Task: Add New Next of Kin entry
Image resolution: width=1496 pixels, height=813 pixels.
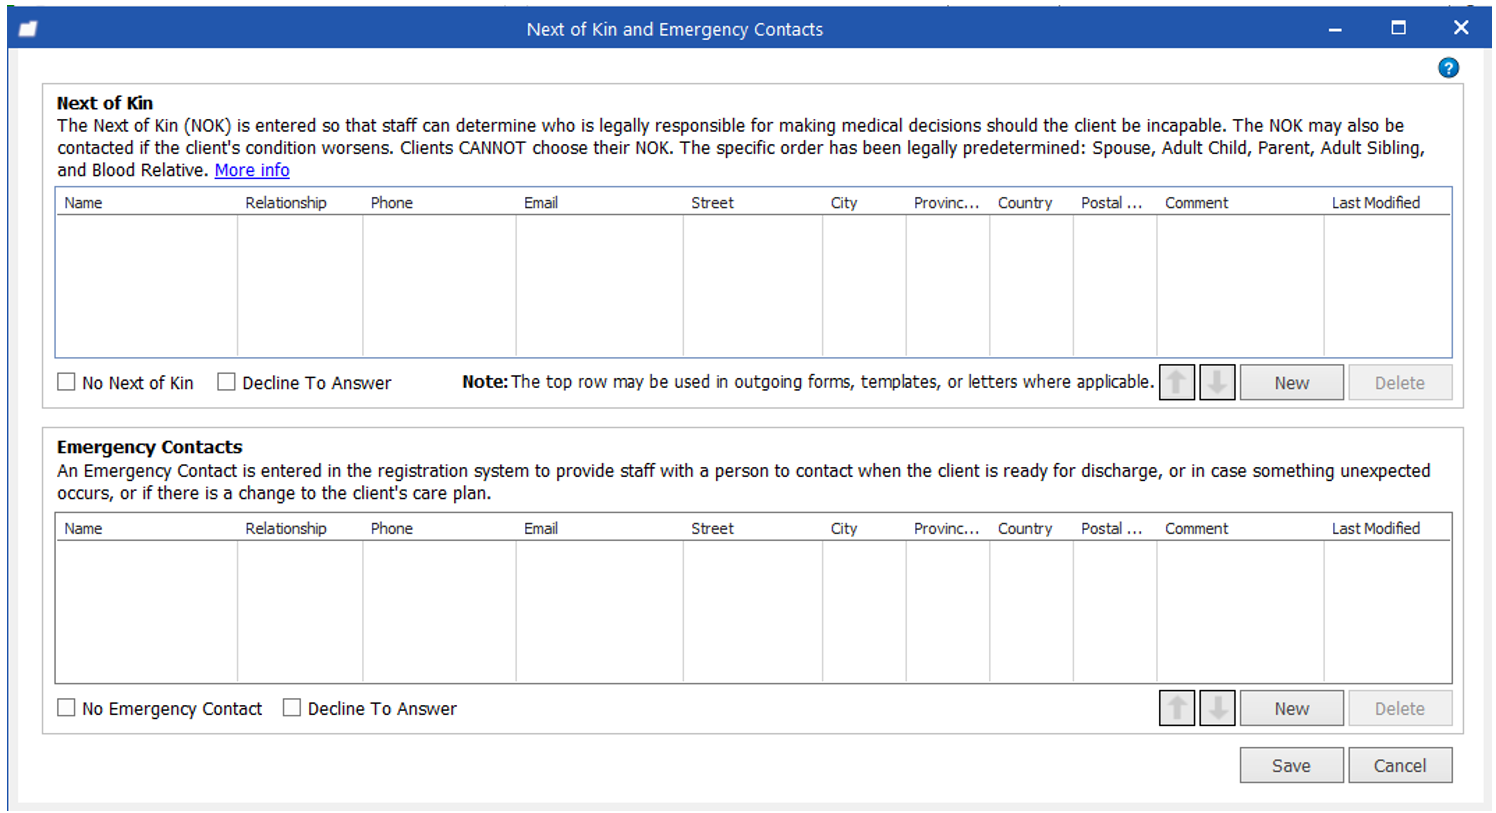Action: tap(1291, 382)
